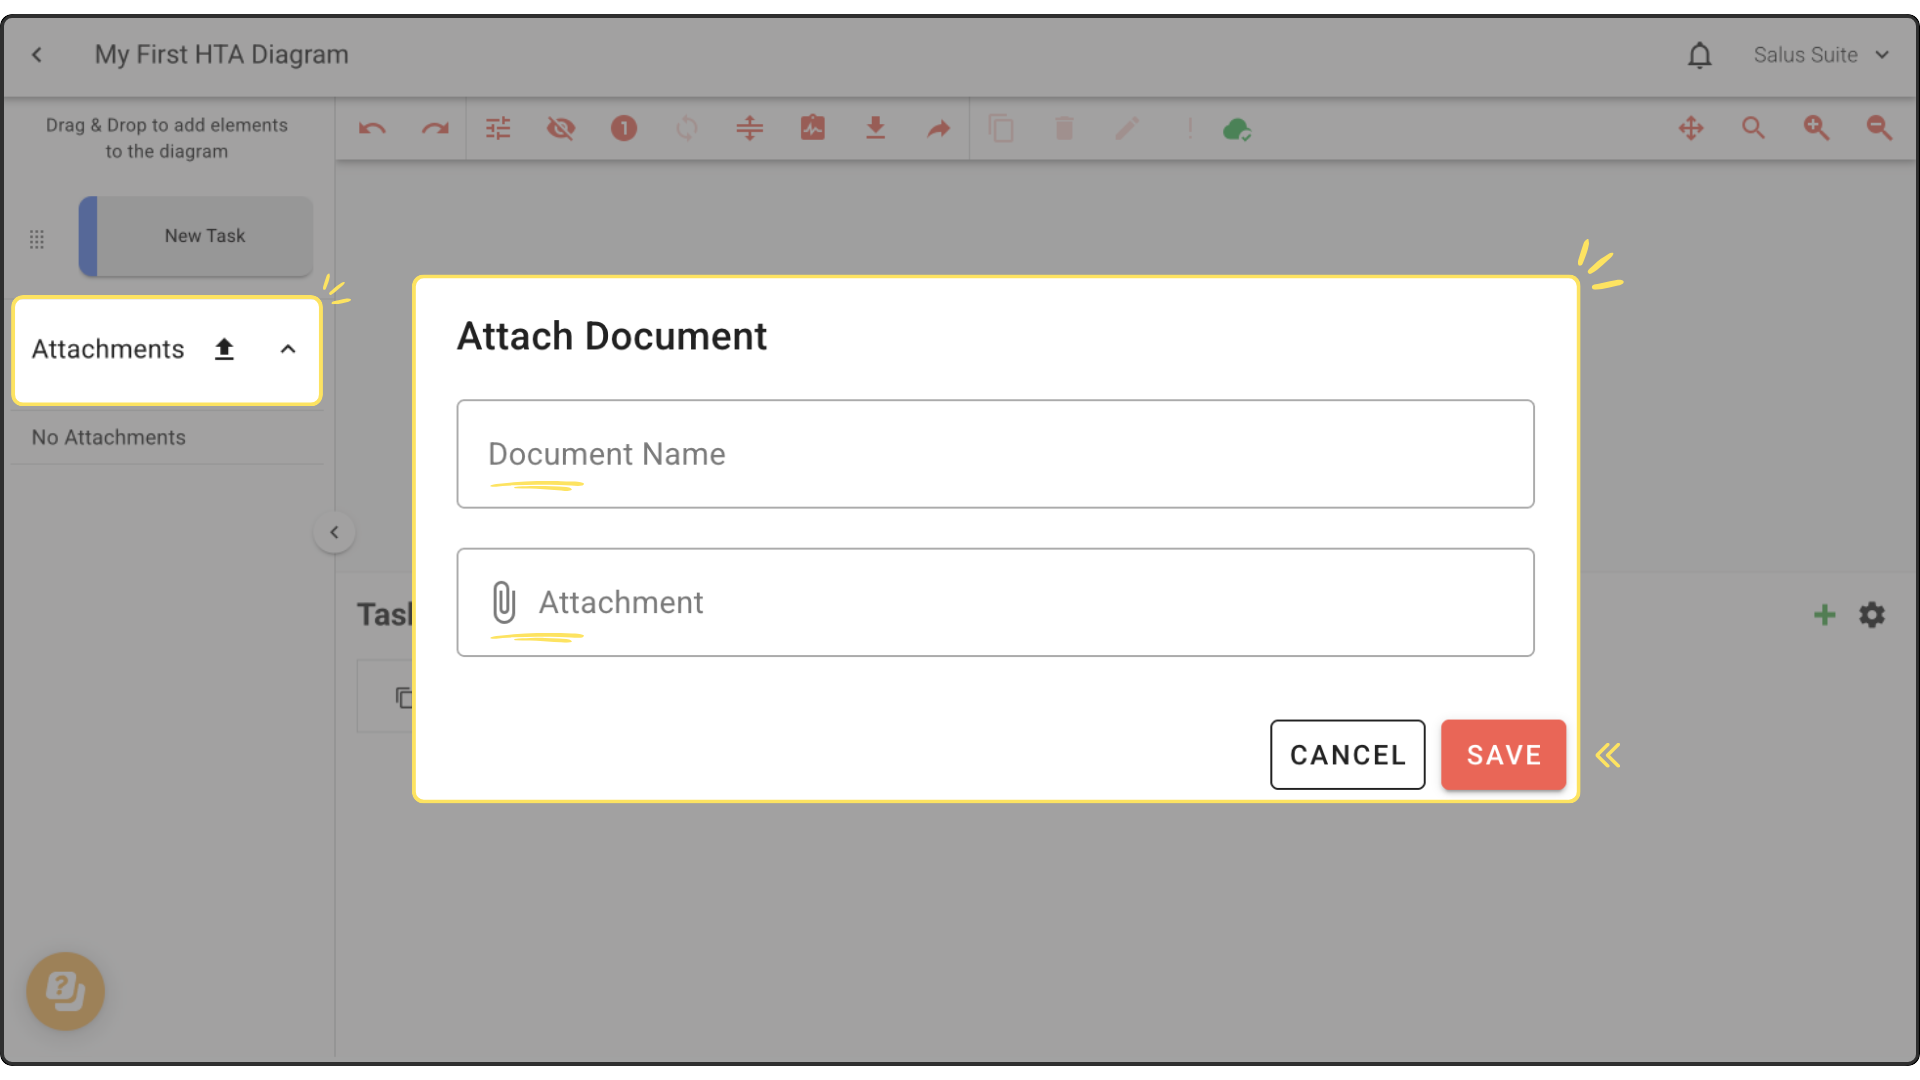Viewport: 1920px width, 1080px height.
Task: Click the undo arrow icon
Action: click(372, 128)
